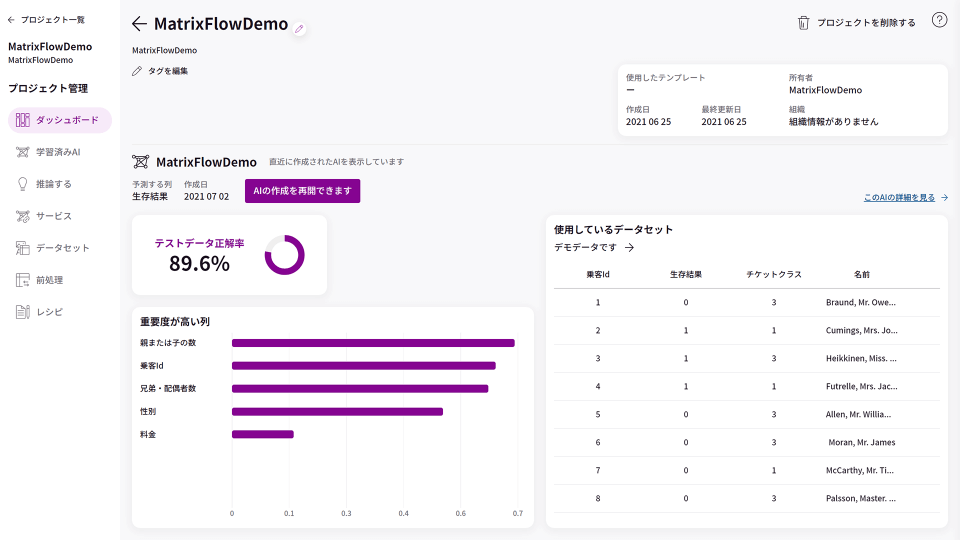960x540 pixels.
Task: Open 学習済みAI in the sidebar
Action: pyautogui.click(x=60, y=152)
